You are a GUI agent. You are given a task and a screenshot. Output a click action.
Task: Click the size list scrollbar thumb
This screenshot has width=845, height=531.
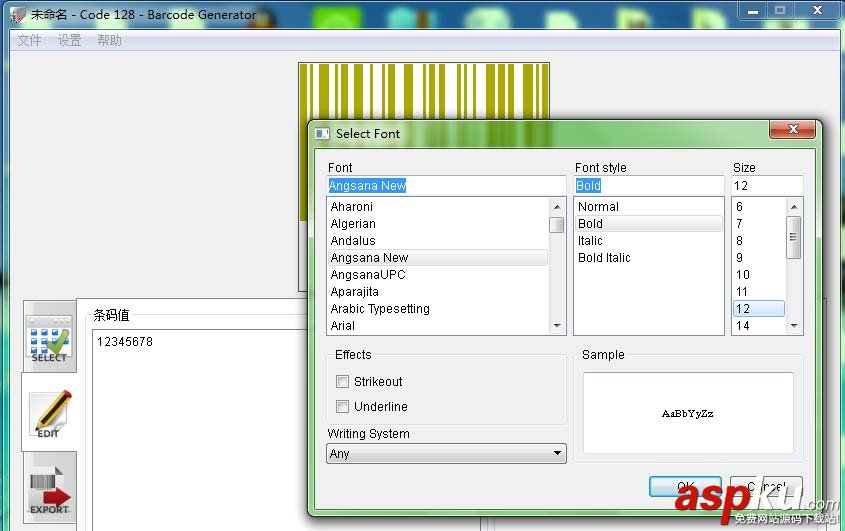[x=794, y=237]
